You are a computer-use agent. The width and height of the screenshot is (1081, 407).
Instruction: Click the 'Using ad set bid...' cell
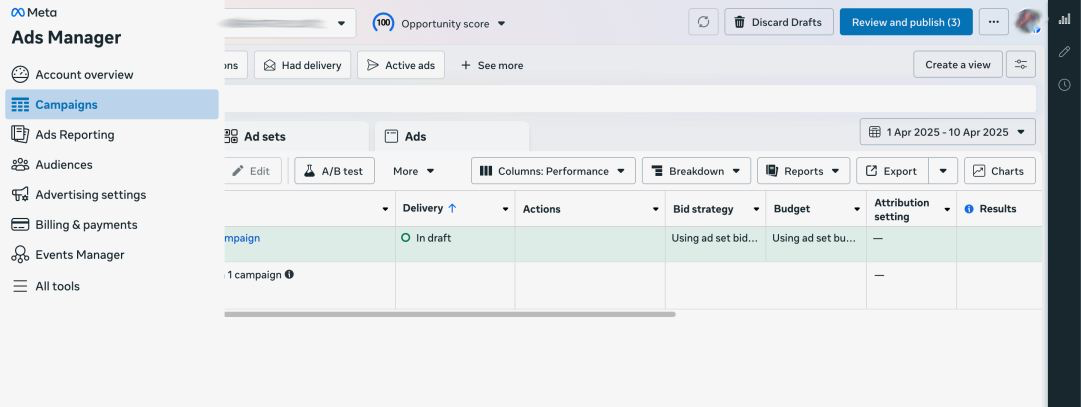click(716, 244)
